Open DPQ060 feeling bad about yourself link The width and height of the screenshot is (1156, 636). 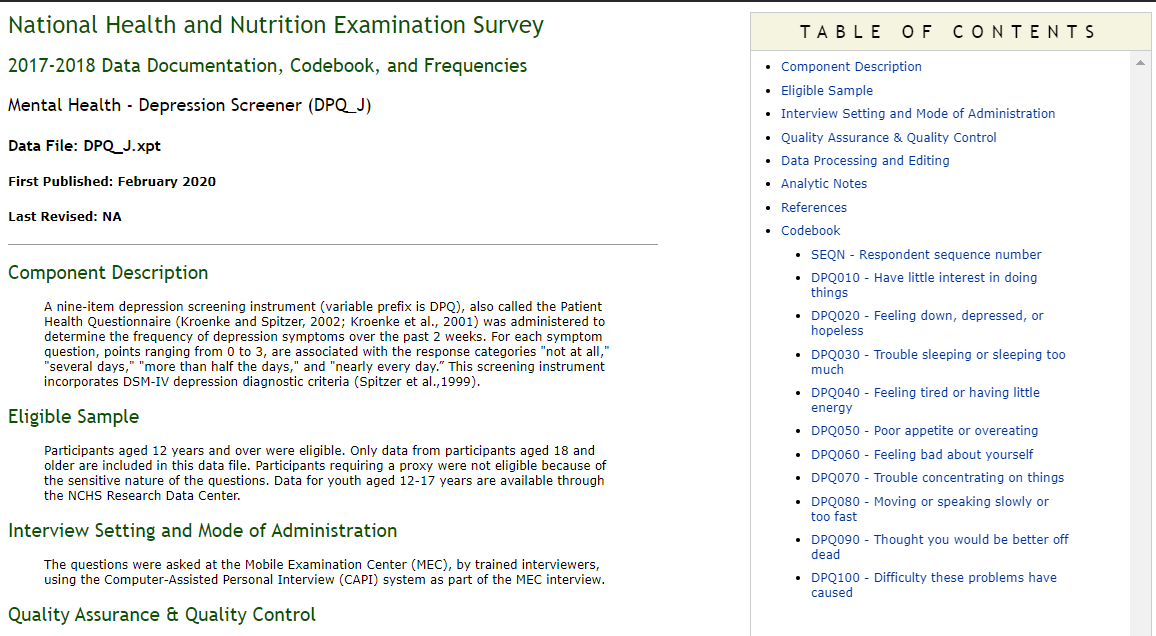pyautogui.click(x=922, y=455)
